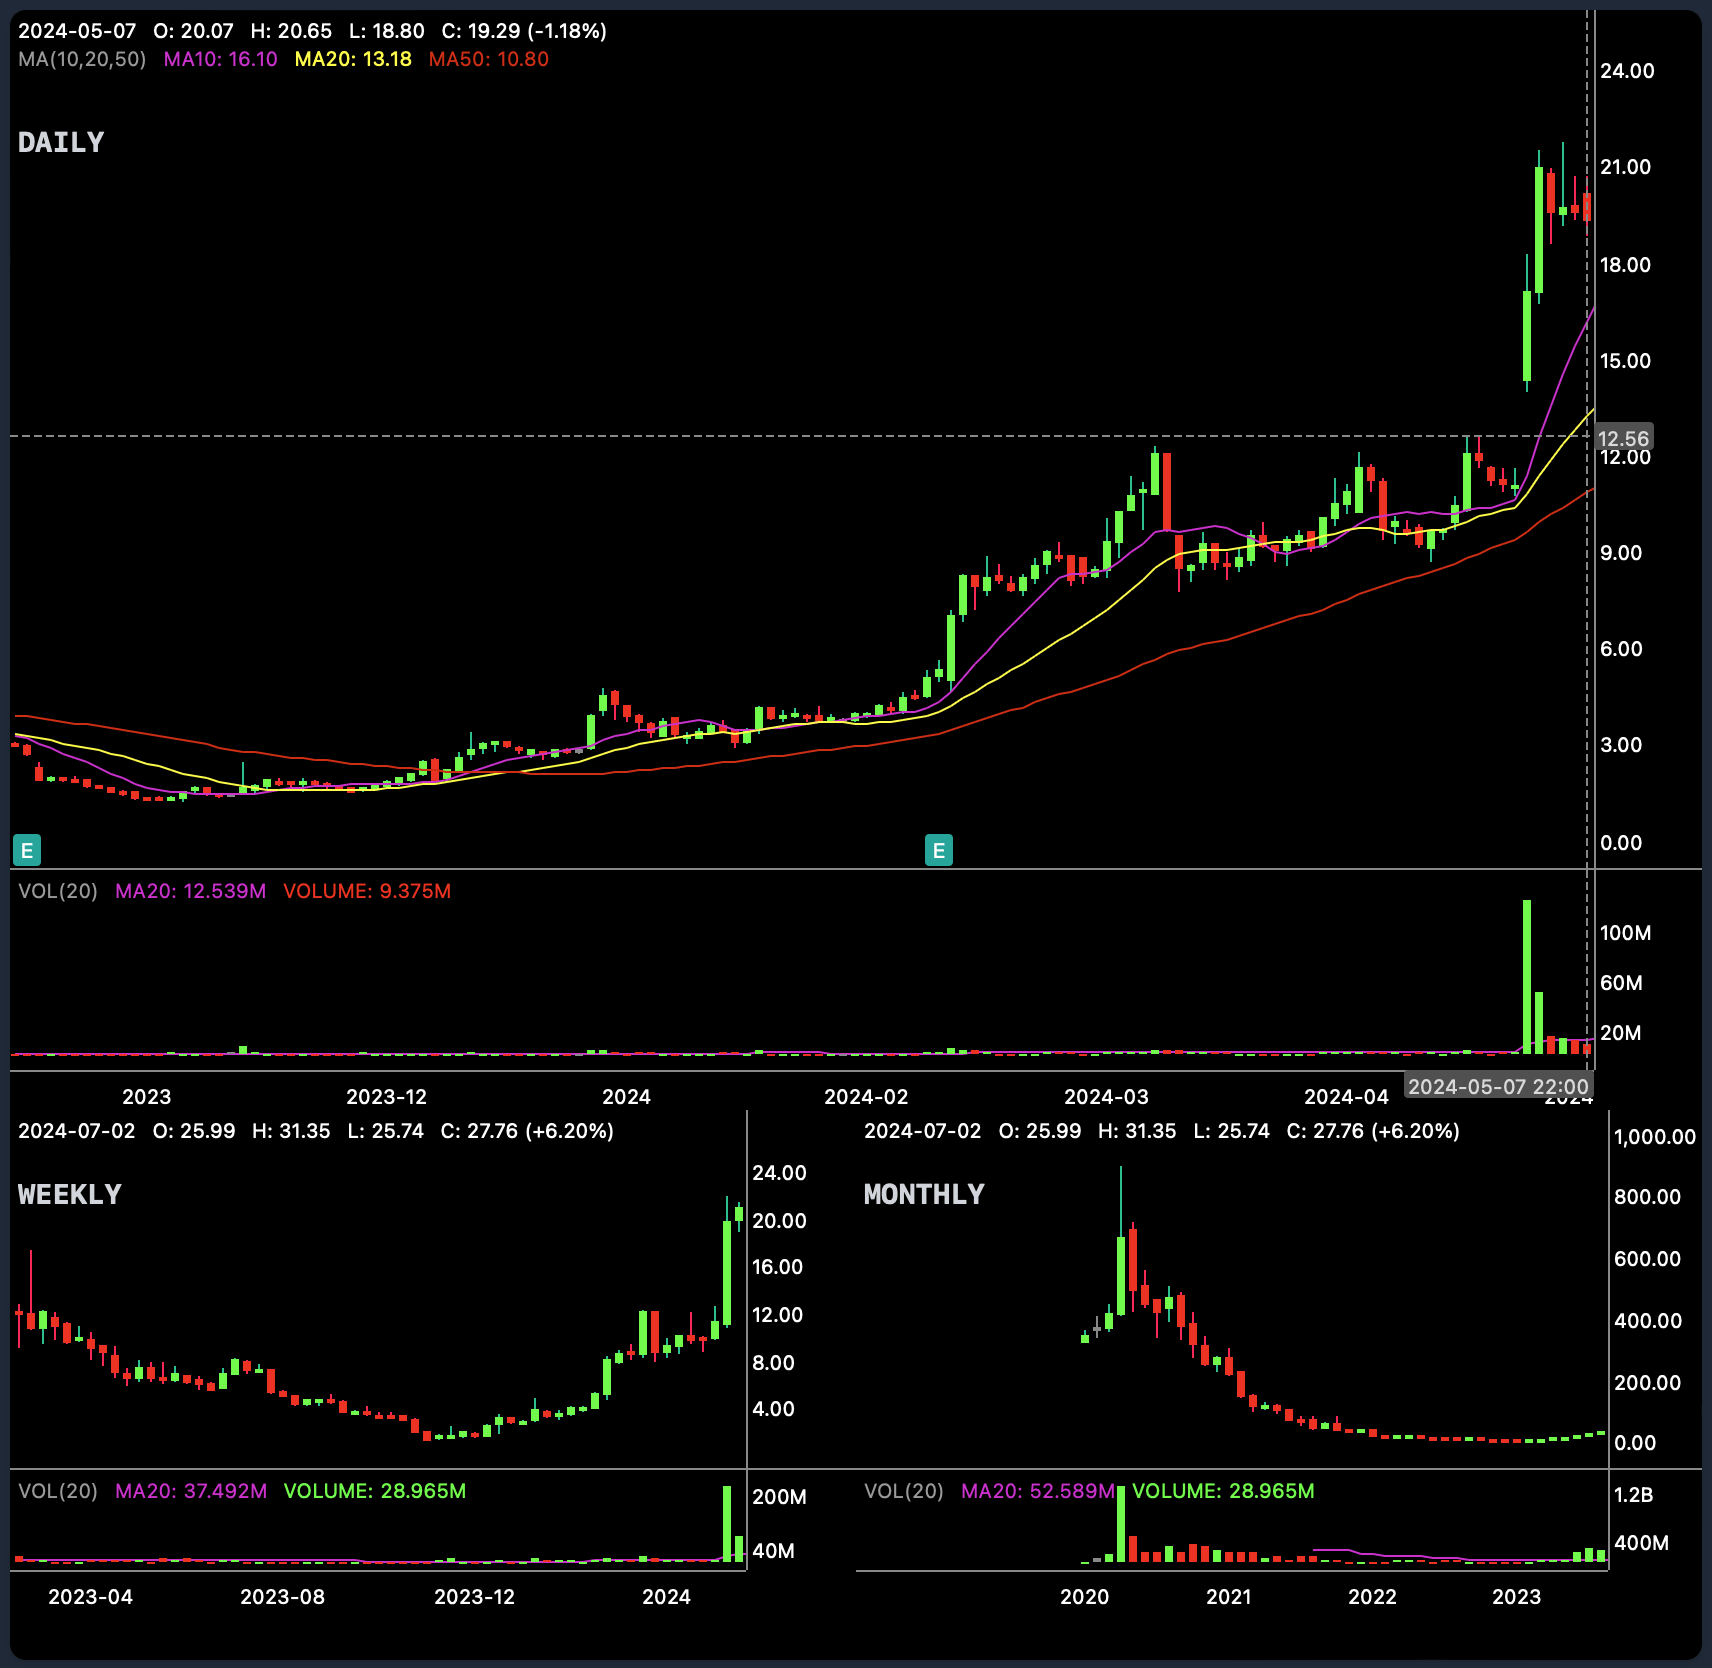This screenshot has height=1668, width=1712.
Task: Click the 12.56 crosshair price tag
Action: 1623,438
